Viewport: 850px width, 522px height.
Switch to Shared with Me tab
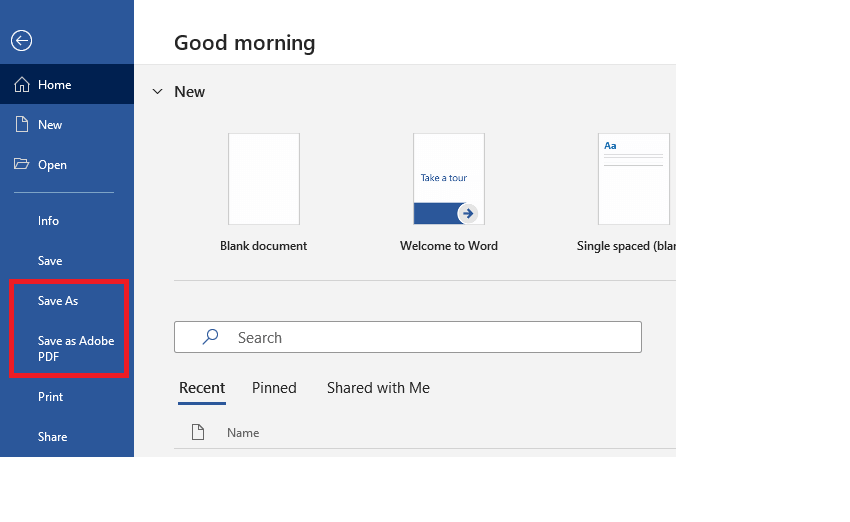pyautogui.click(x=378, y=388)
